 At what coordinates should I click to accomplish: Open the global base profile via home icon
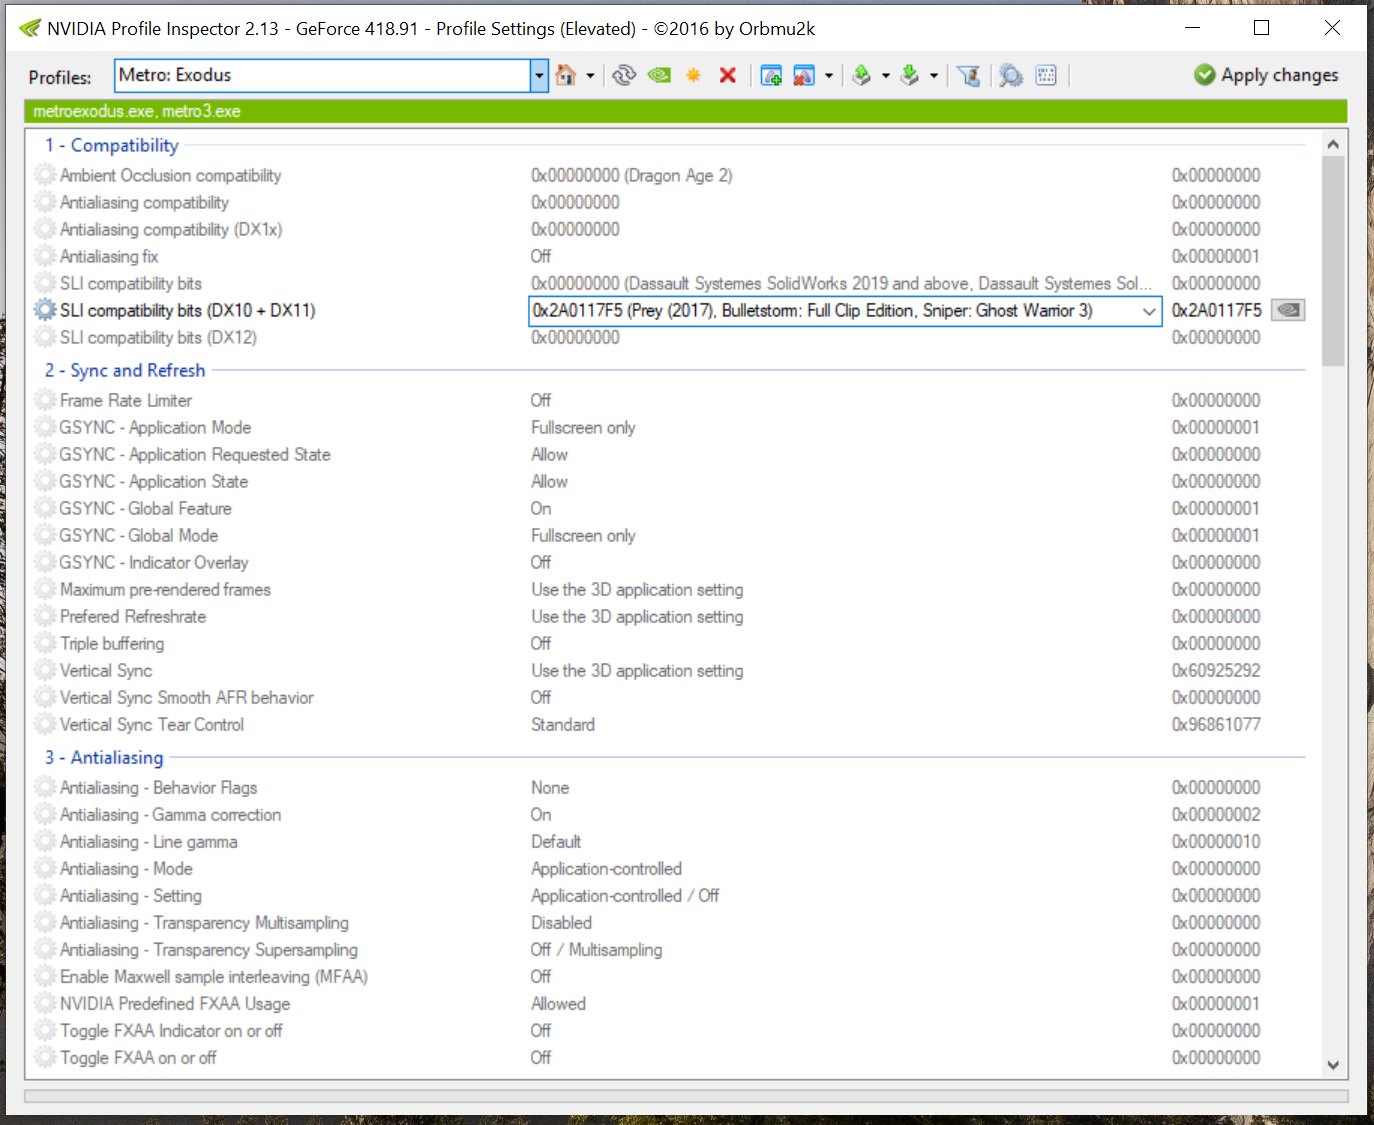[566, 75]
